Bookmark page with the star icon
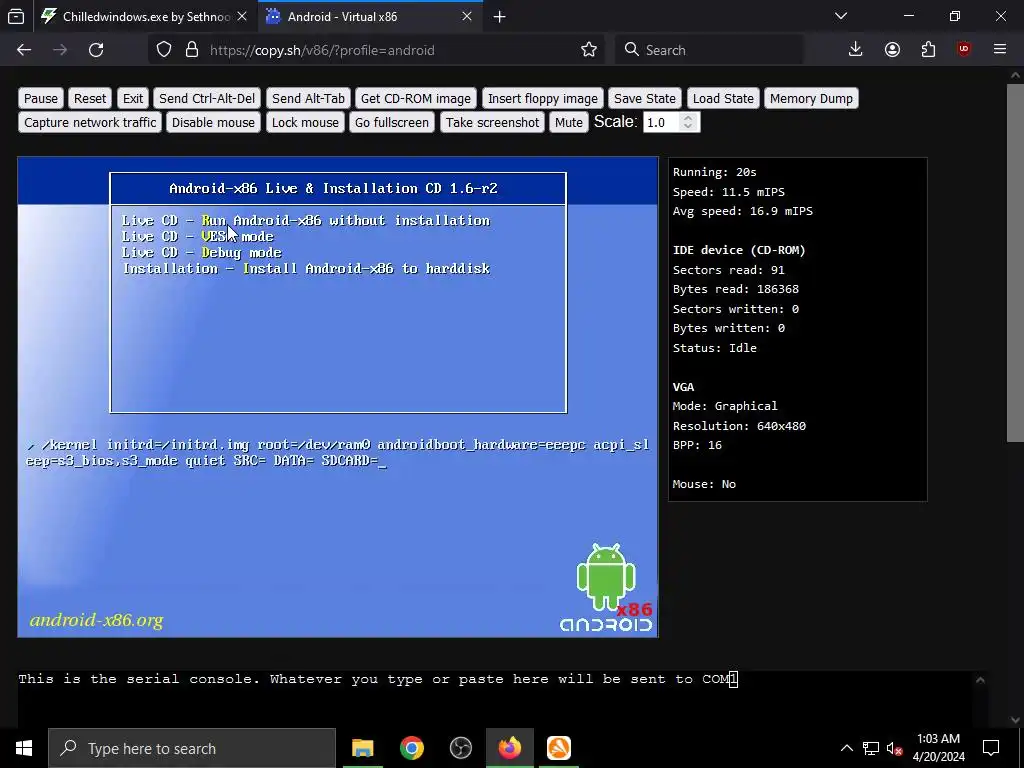Viewport: 1024px width, 768px height. pos(589,50)
